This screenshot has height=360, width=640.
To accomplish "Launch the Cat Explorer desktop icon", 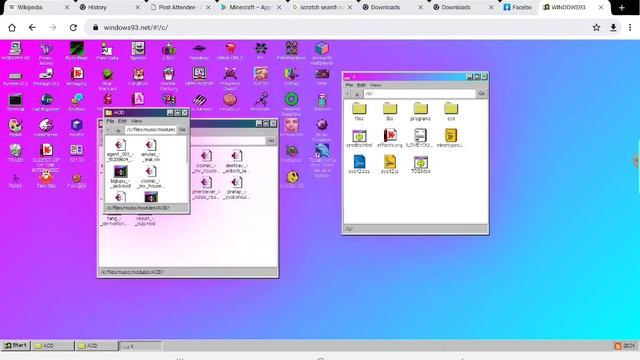I will [x=46, y=102].
